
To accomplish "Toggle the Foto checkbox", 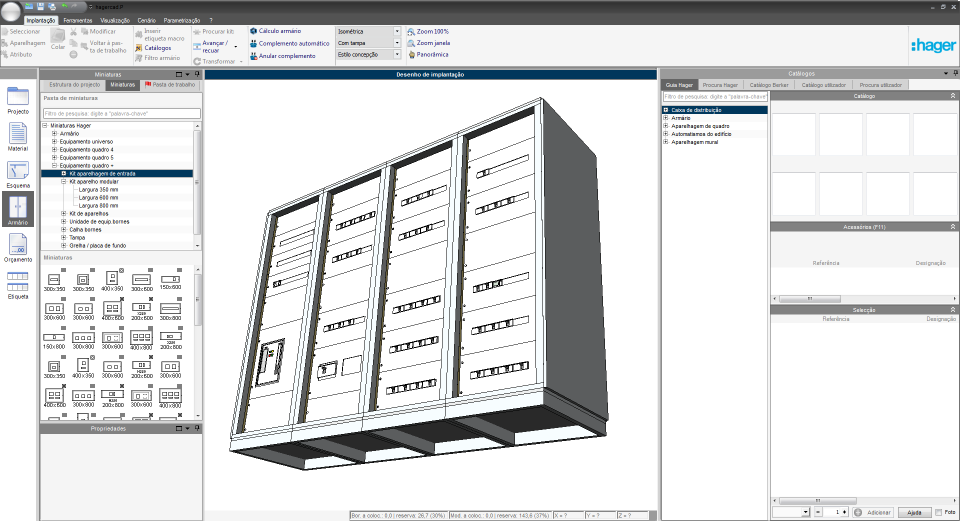I will (x=937, y=512).
